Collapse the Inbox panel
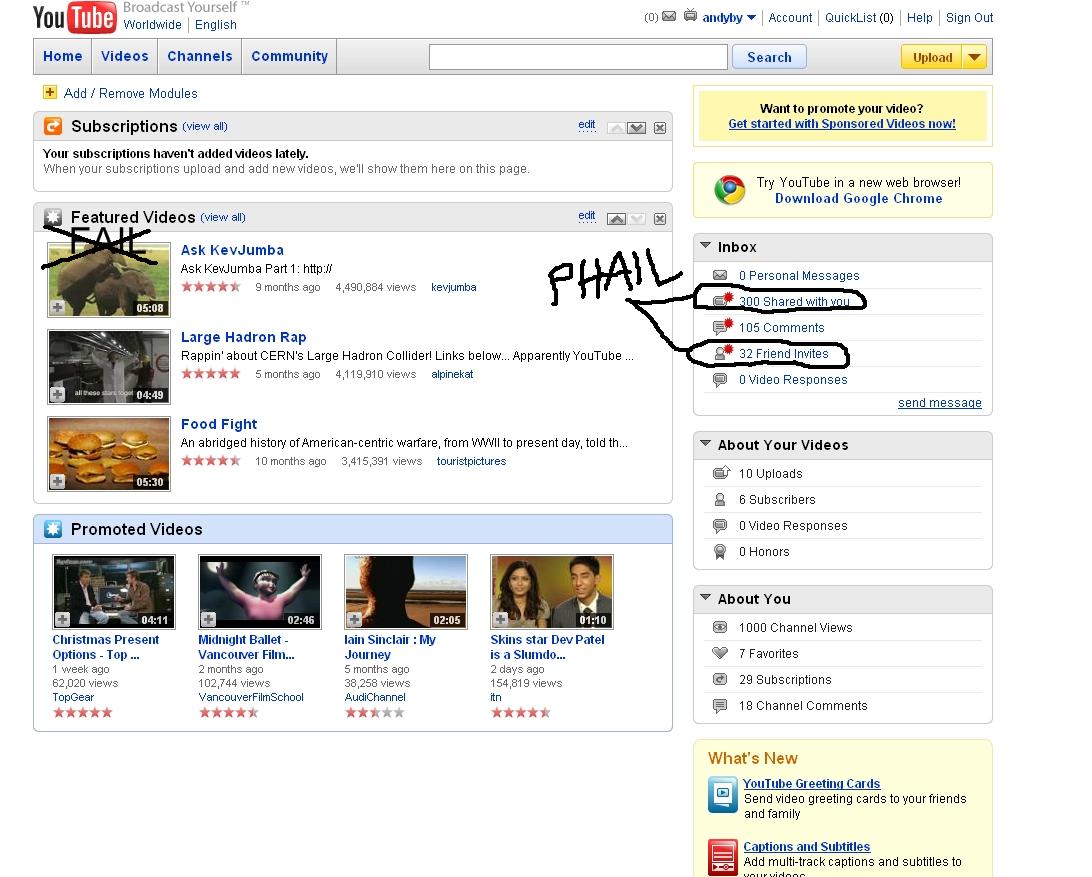1092x877 pixels. (705, 246)
